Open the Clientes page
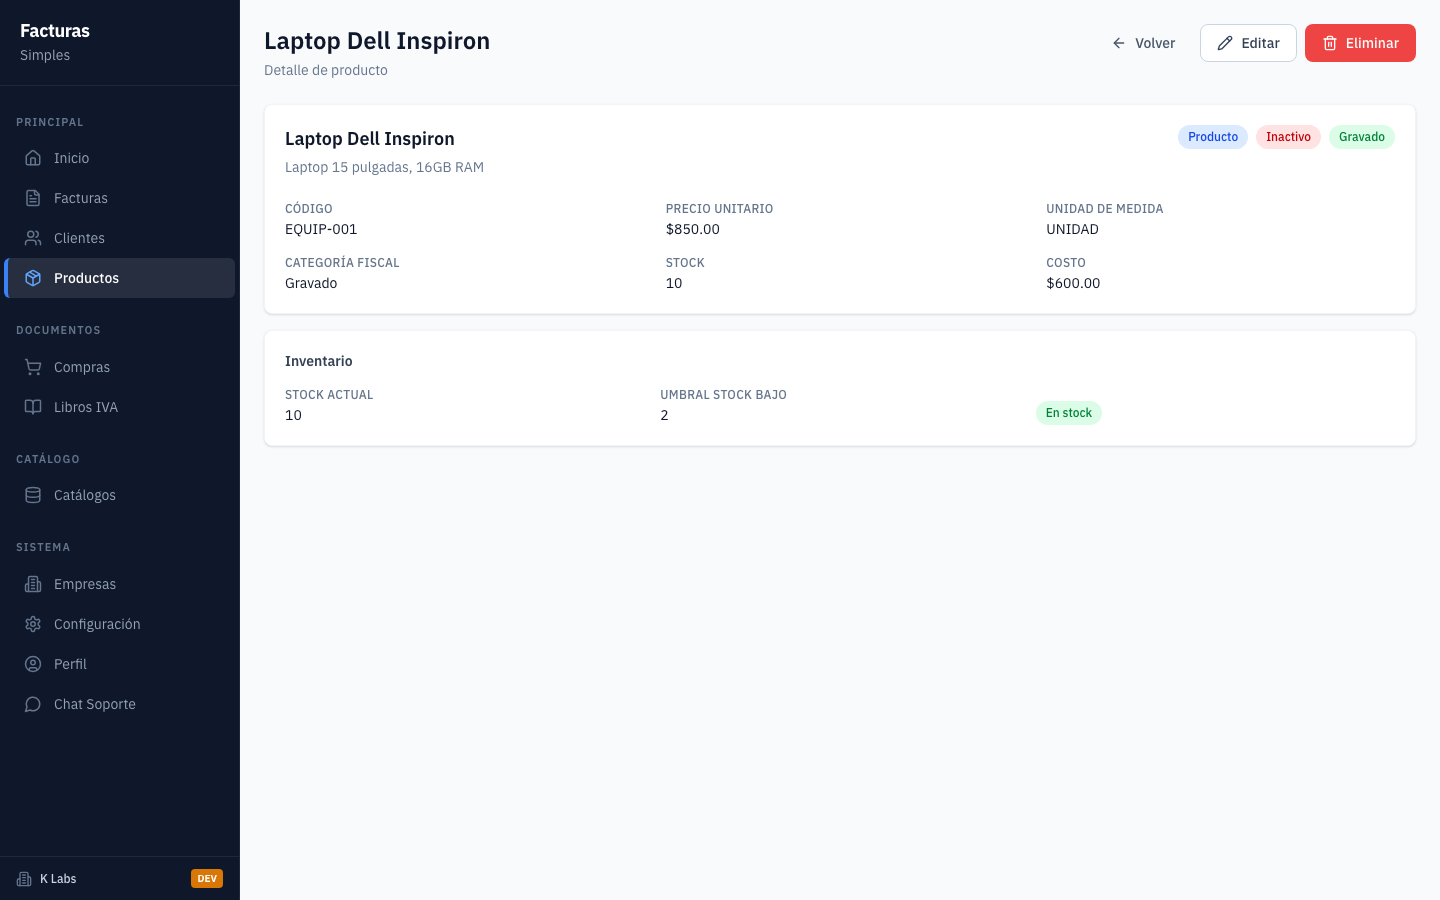Viewport: 1440px width, 900px height. (120, 238)
